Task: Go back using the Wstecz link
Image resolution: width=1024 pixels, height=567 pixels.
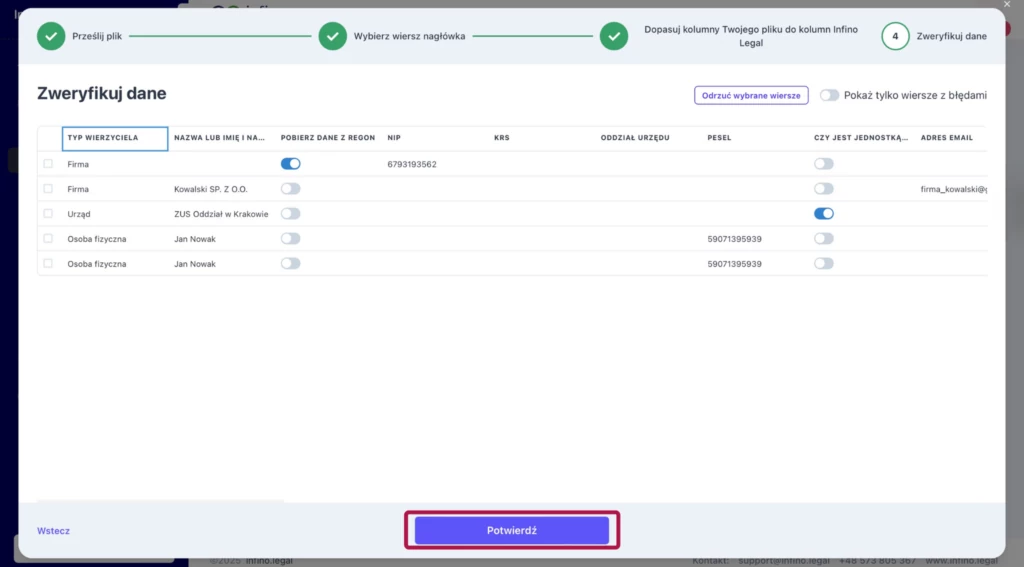Action: click(x=53, y=531)
